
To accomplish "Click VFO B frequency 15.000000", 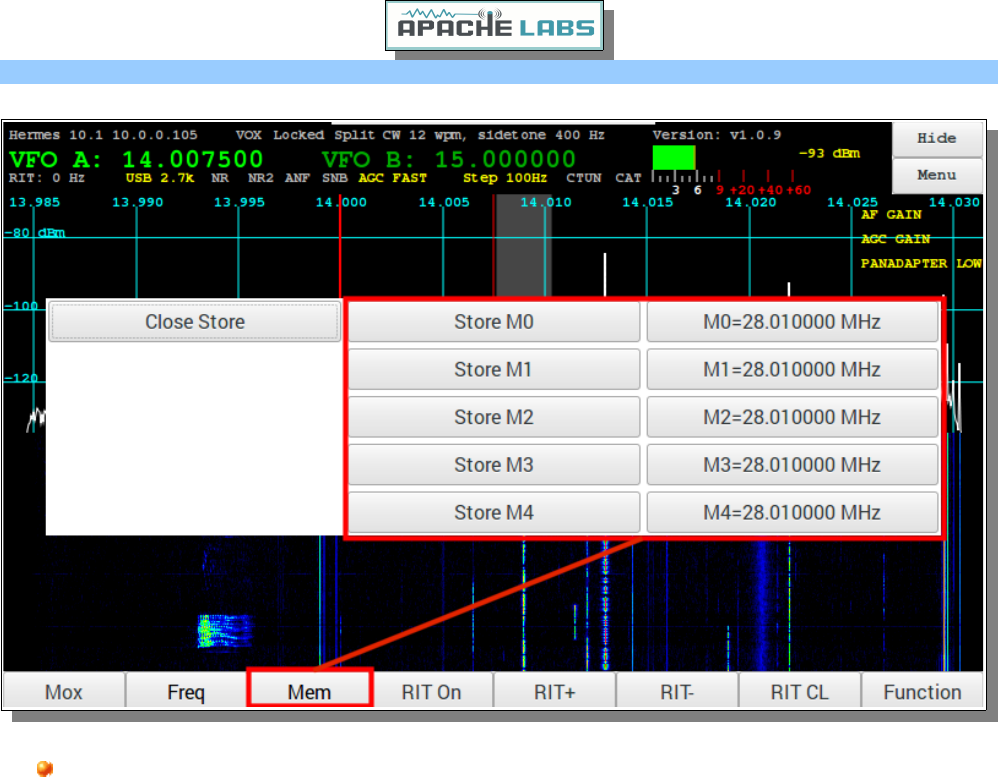I will tap(505, 159).
